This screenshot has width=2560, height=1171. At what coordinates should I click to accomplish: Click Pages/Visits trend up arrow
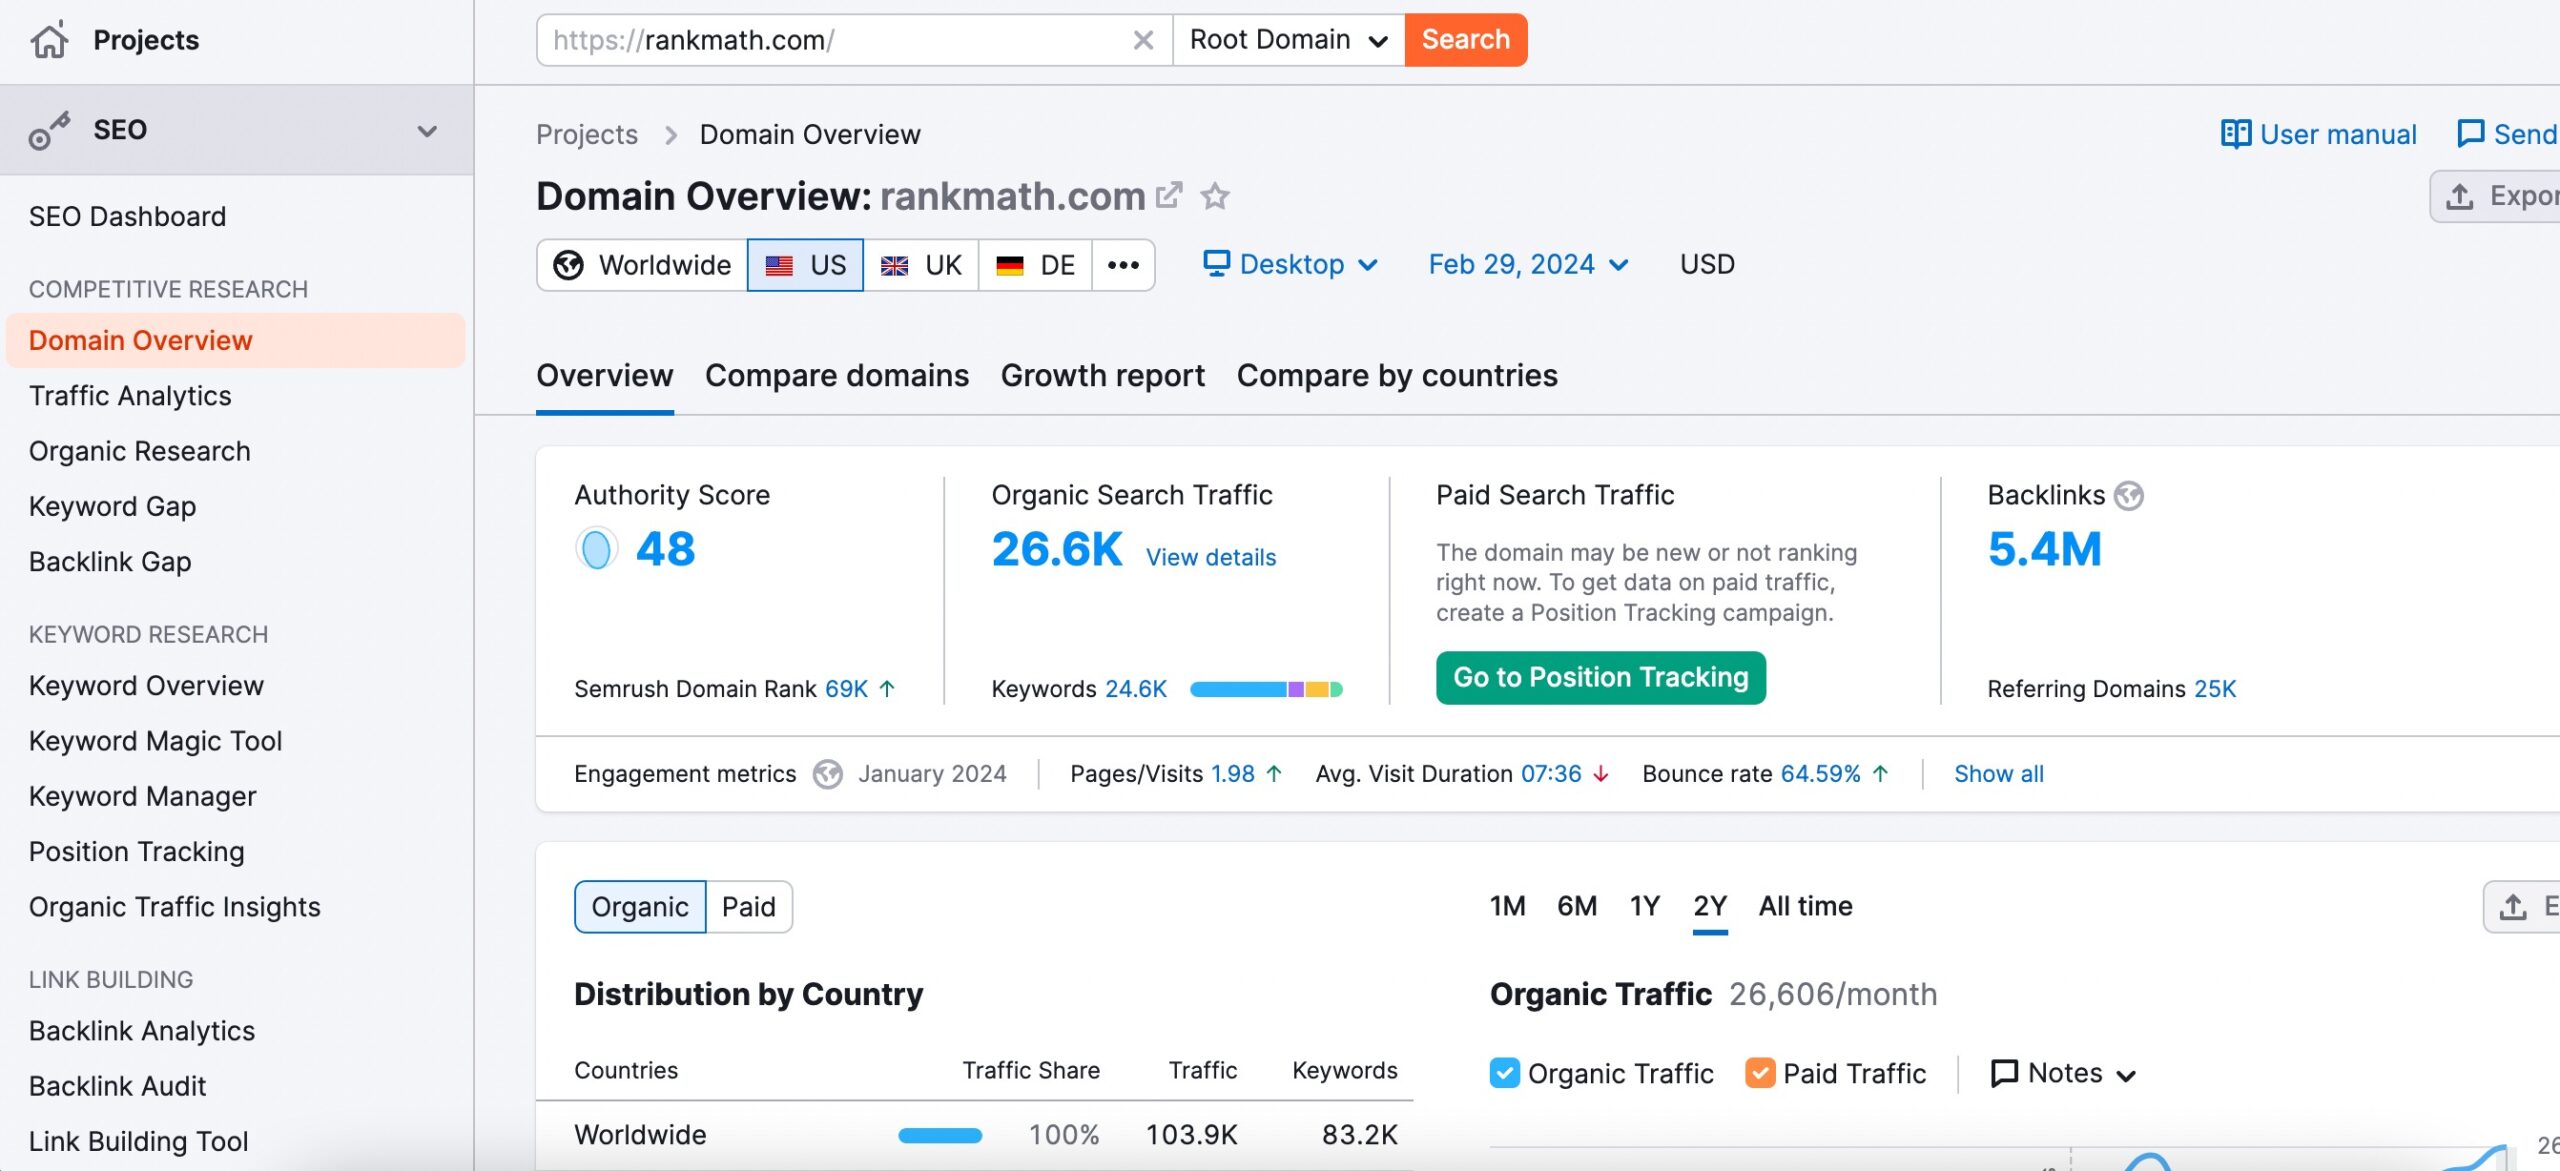[1273, 774]
